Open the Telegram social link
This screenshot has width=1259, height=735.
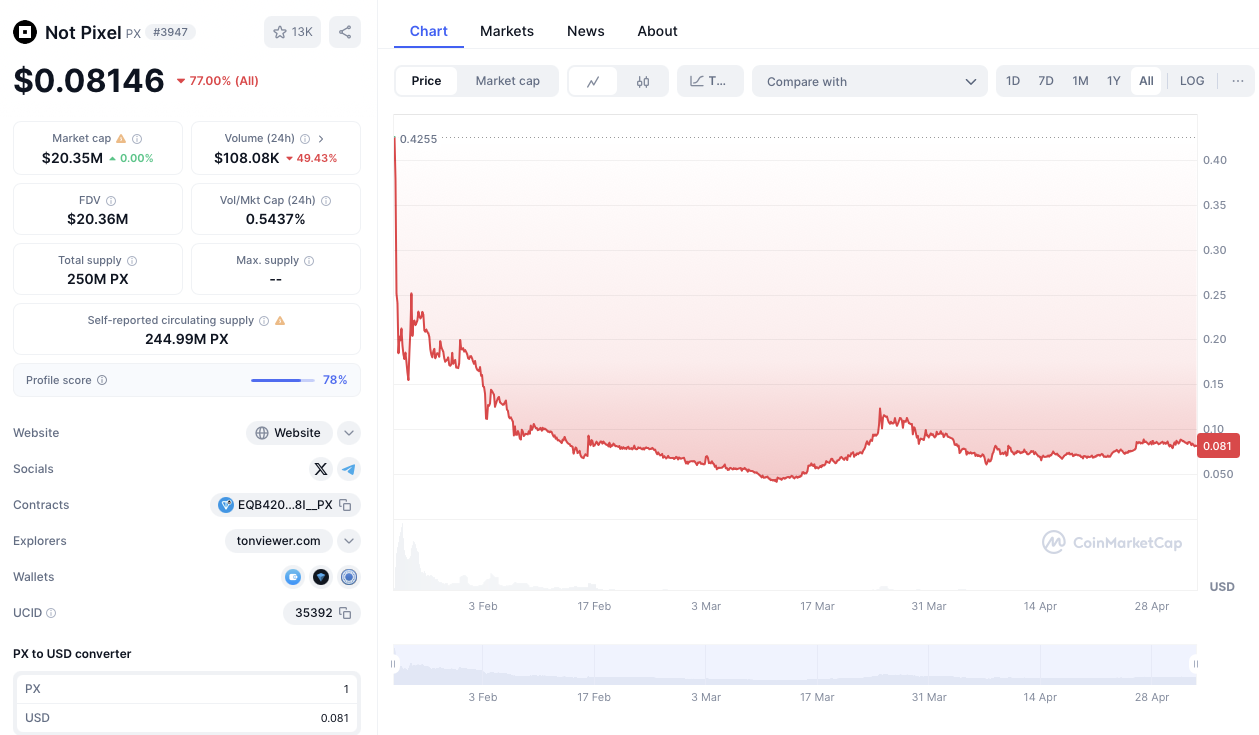point(349,469)
